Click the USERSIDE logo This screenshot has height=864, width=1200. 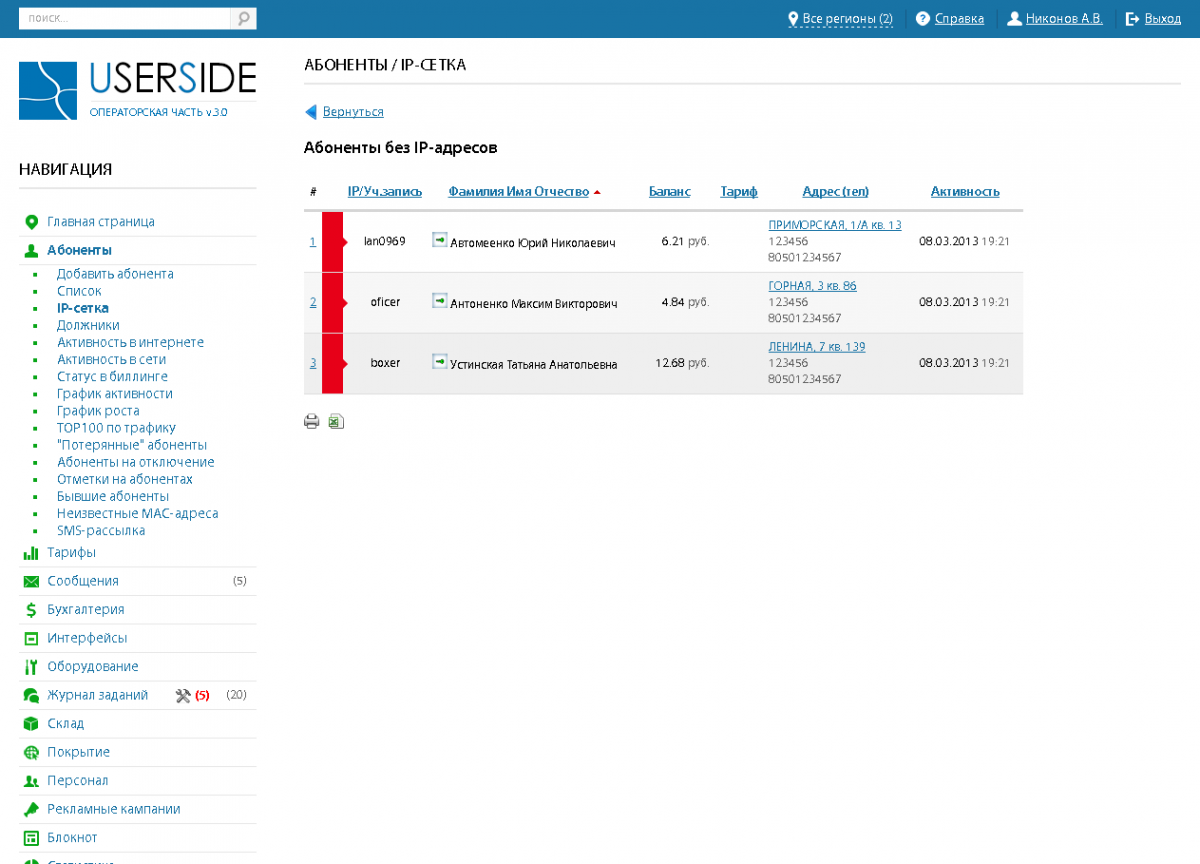click(137, 90)
